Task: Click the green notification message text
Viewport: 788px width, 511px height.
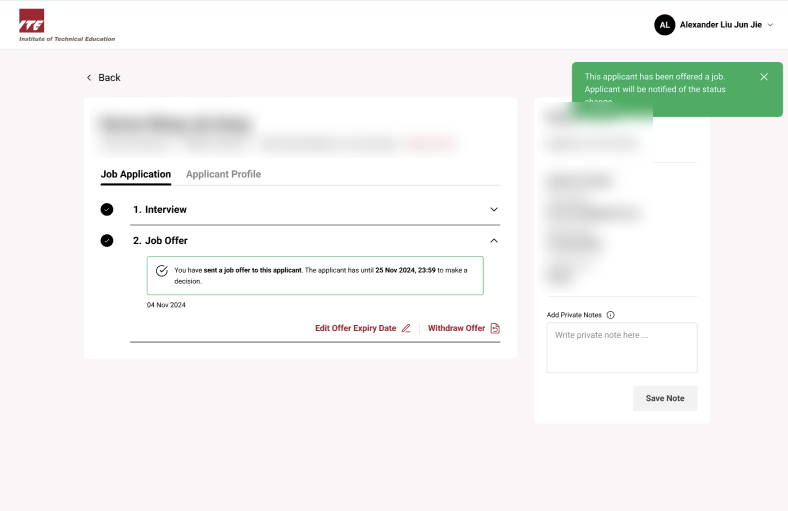Action: point(655,89)
